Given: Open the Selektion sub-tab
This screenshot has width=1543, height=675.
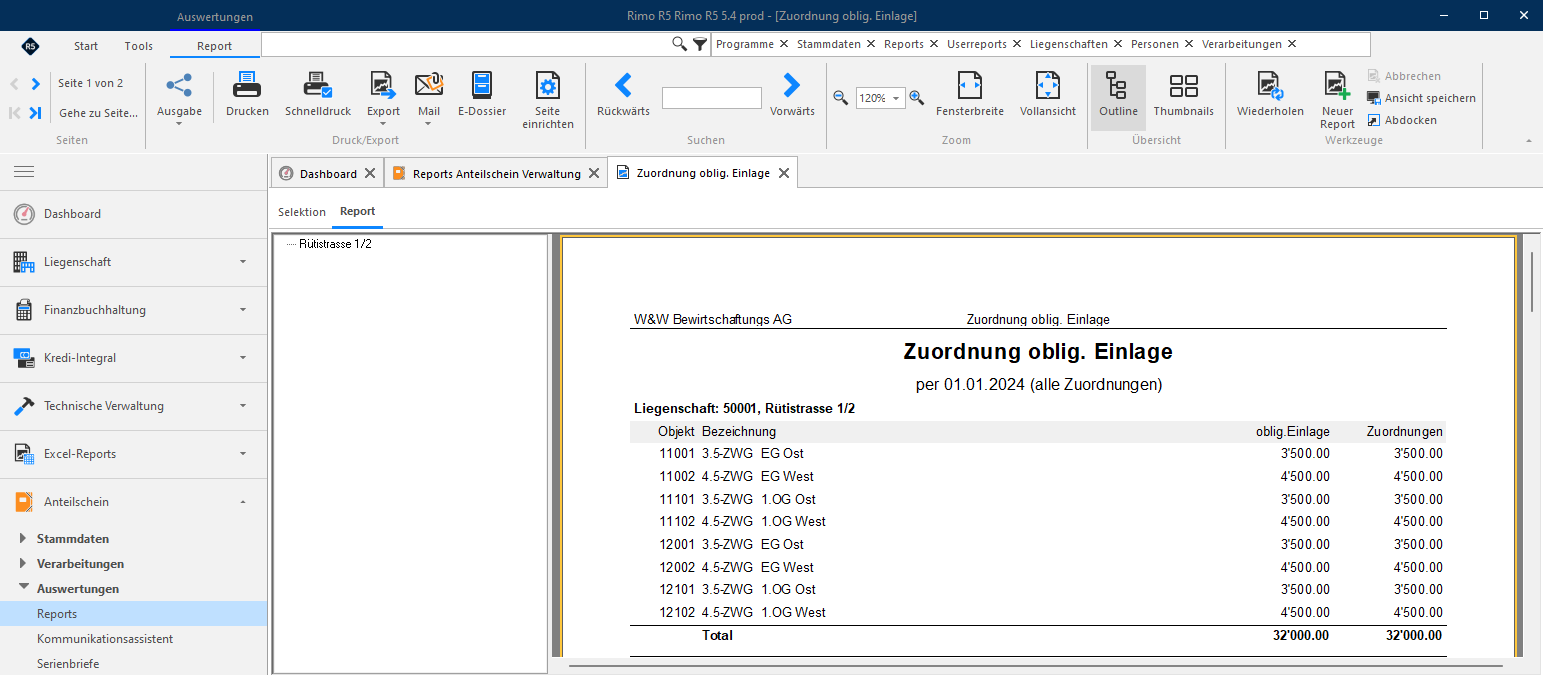Looking at the screenshot, I should pos(302,212).
